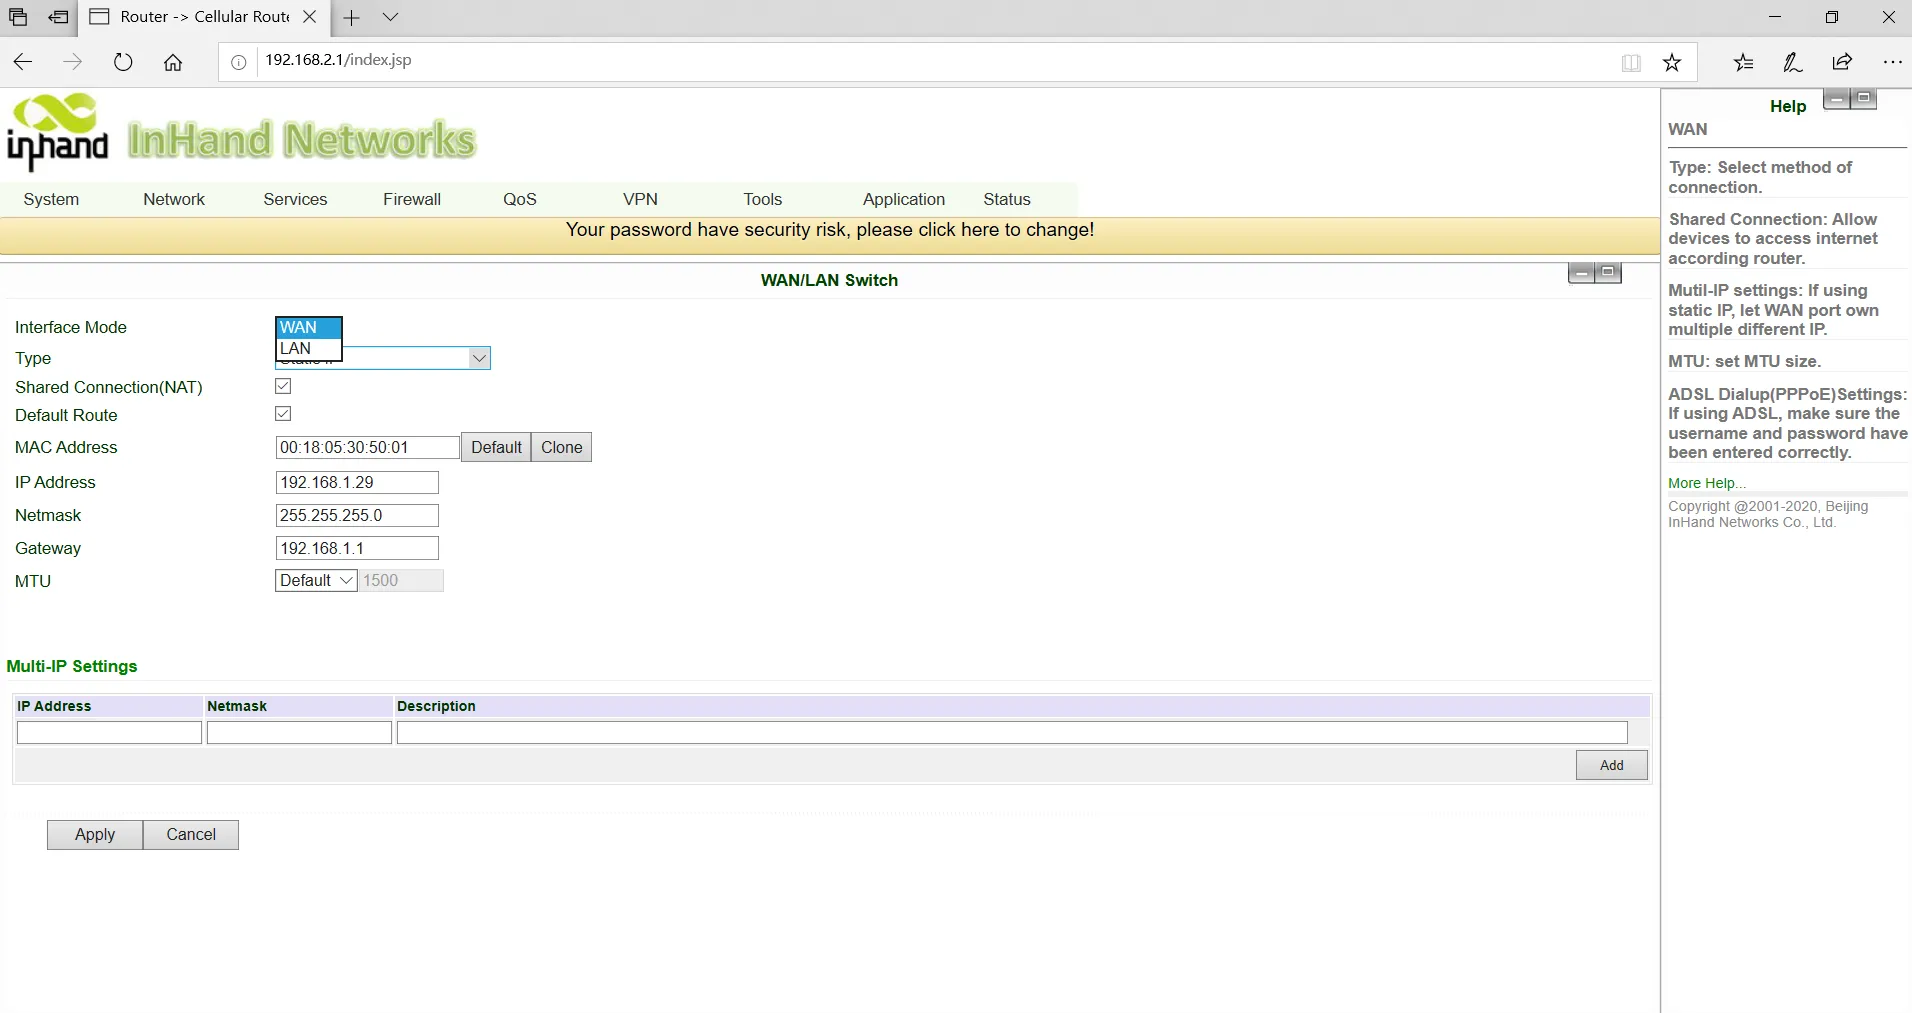The height and width of the screenshot is (1013, 1912).
Task: Click the Default MAC button
Action: click(496, 447)
